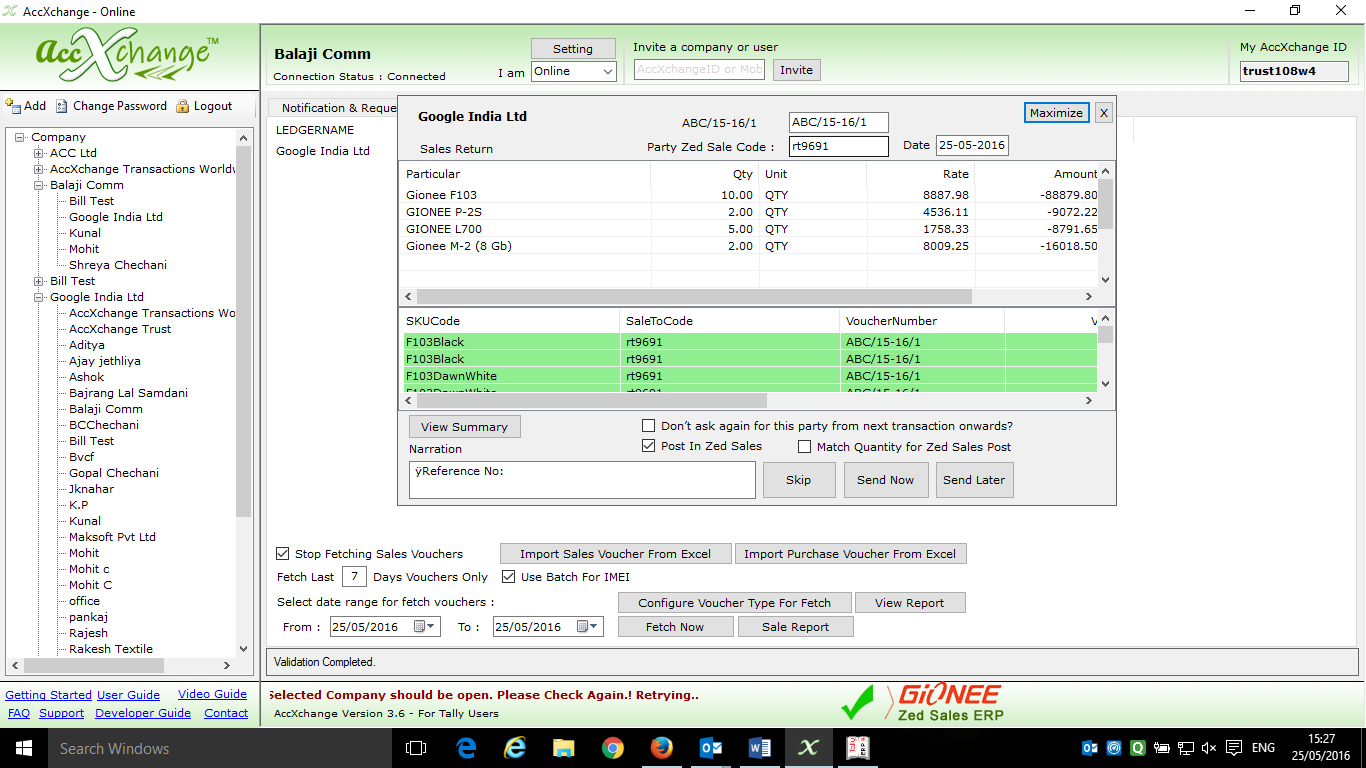Screen dimensions: 1366x768
Task: Launch Internet Explorer from the taskbar
Action: click(515, 748)
